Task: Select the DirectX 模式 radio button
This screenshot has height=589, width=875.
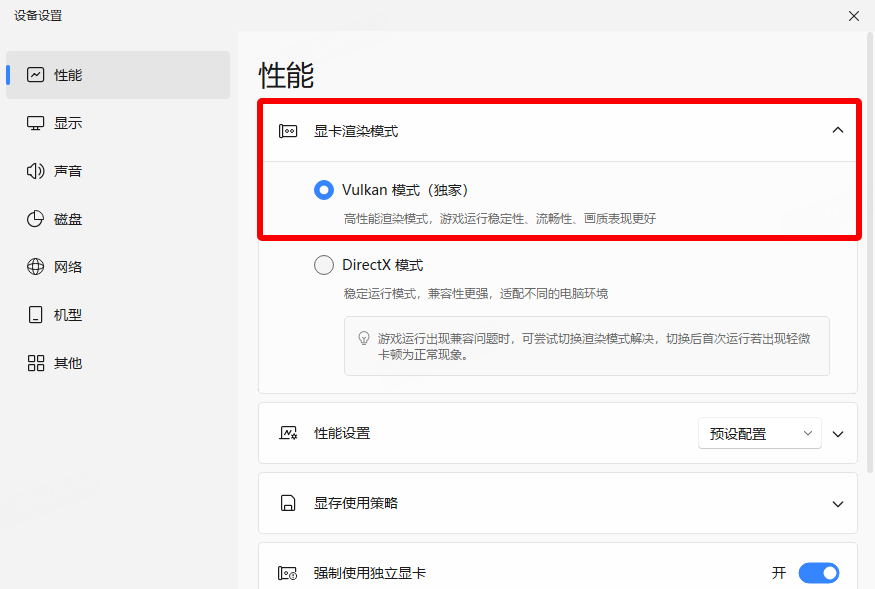Action: [x=324, y=265]
